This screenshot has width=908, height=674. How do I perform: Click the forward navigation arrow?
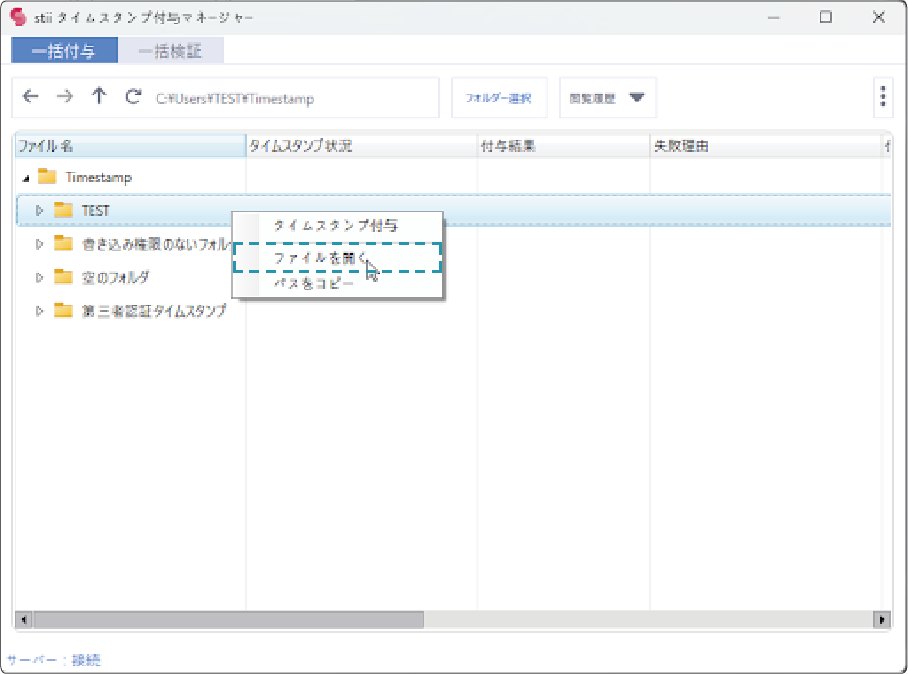point(64,97)
